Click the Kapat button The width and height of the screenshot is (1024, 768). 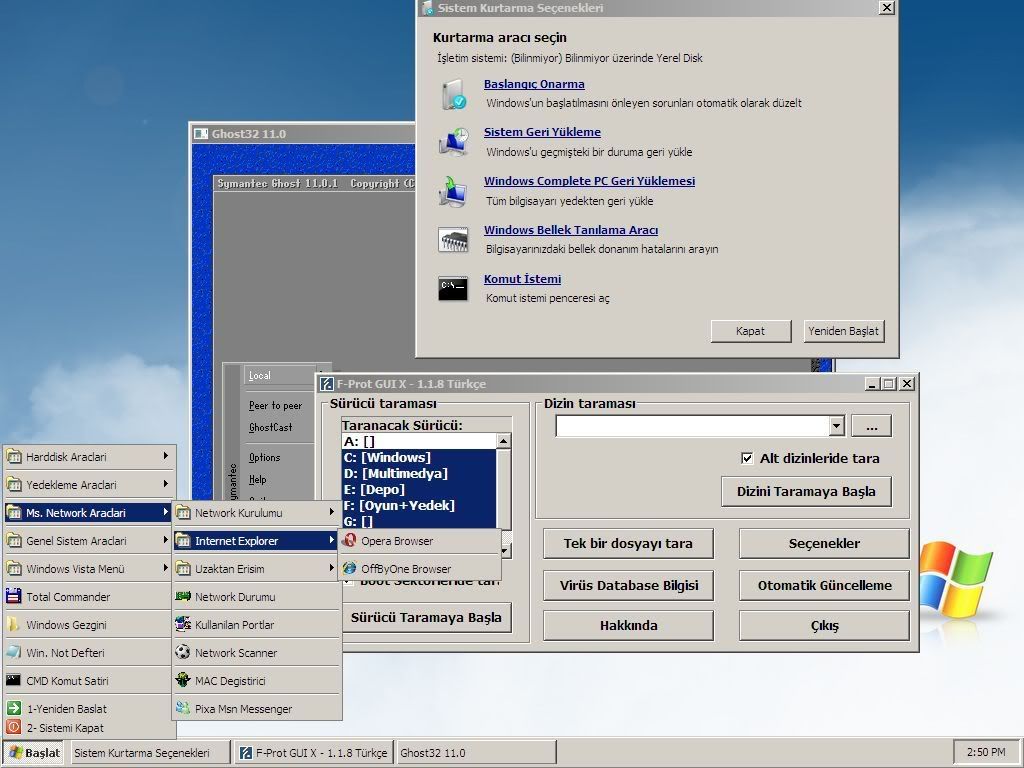point(750,331)
